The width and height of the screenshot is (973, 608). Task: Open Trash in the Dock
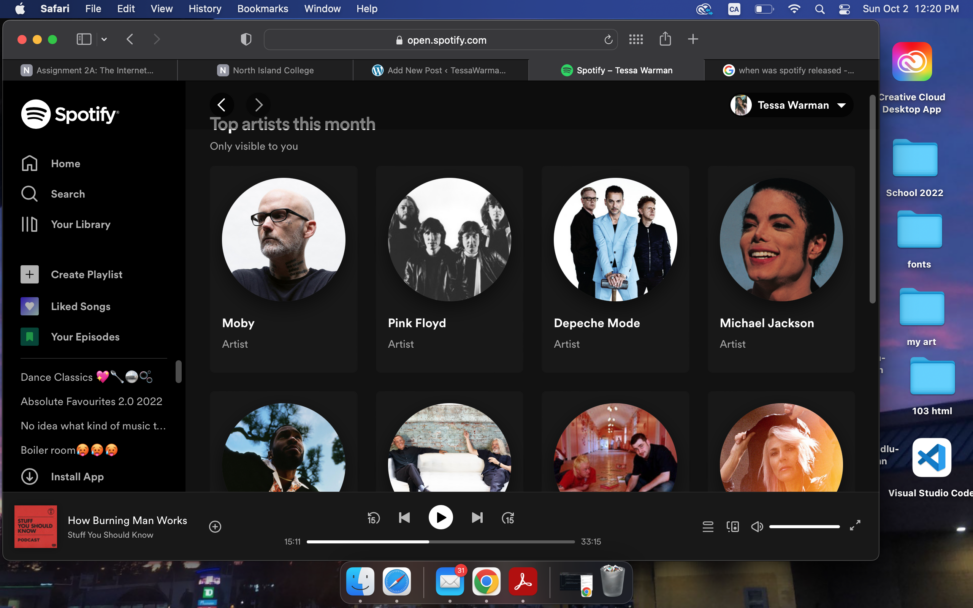pos(612,581)
